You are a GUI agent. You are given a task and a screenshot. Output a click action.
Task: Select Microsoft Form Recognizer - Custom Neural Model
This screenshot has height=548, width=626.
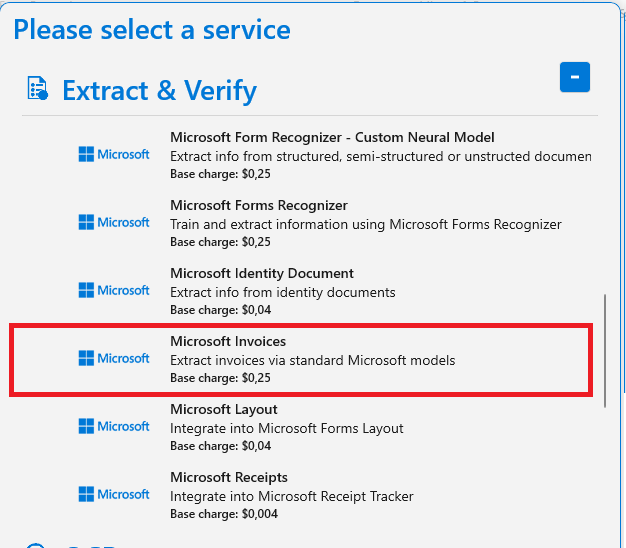(x=332, y=137)
